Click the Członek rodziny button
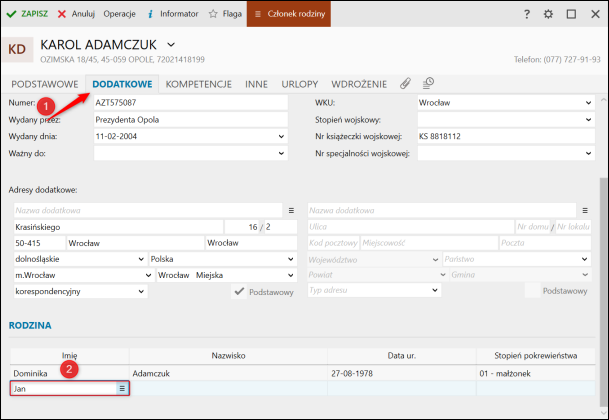This screenshot has width=609, height=420. coord(289,14)
